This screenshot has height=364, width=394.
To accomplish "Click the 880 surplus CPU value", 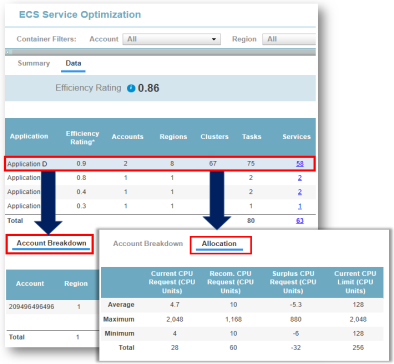I will [x=296, y=319].
